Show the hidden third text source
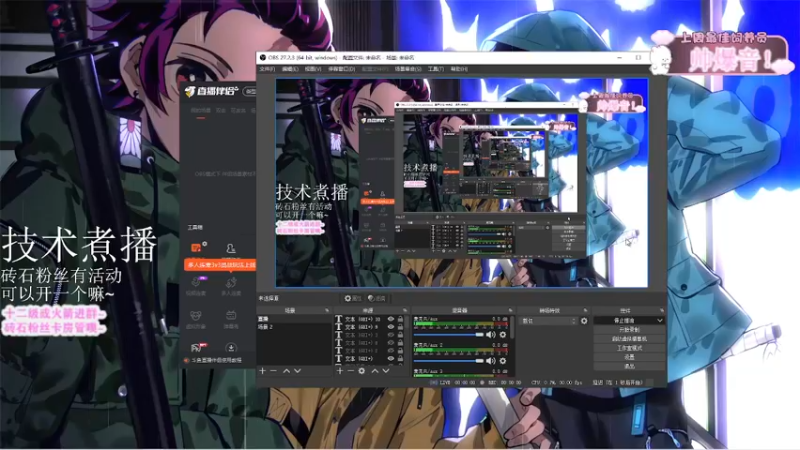 391,335
